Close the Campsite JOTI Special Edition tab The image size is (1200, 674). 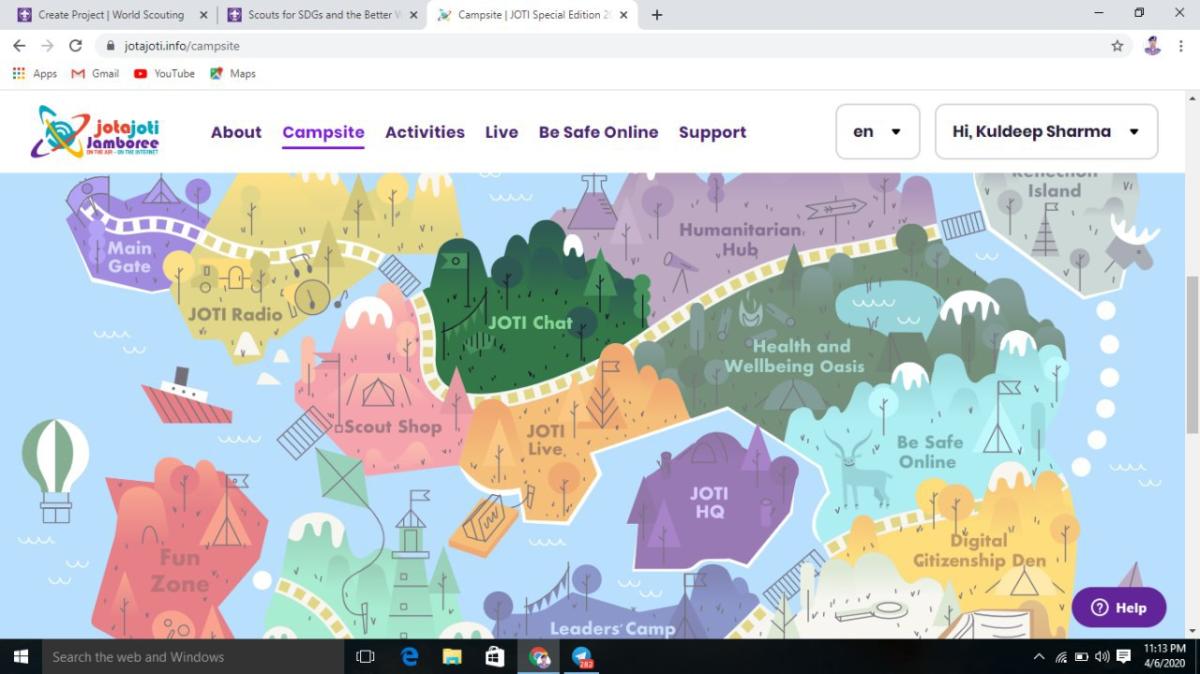pos(624,15)
